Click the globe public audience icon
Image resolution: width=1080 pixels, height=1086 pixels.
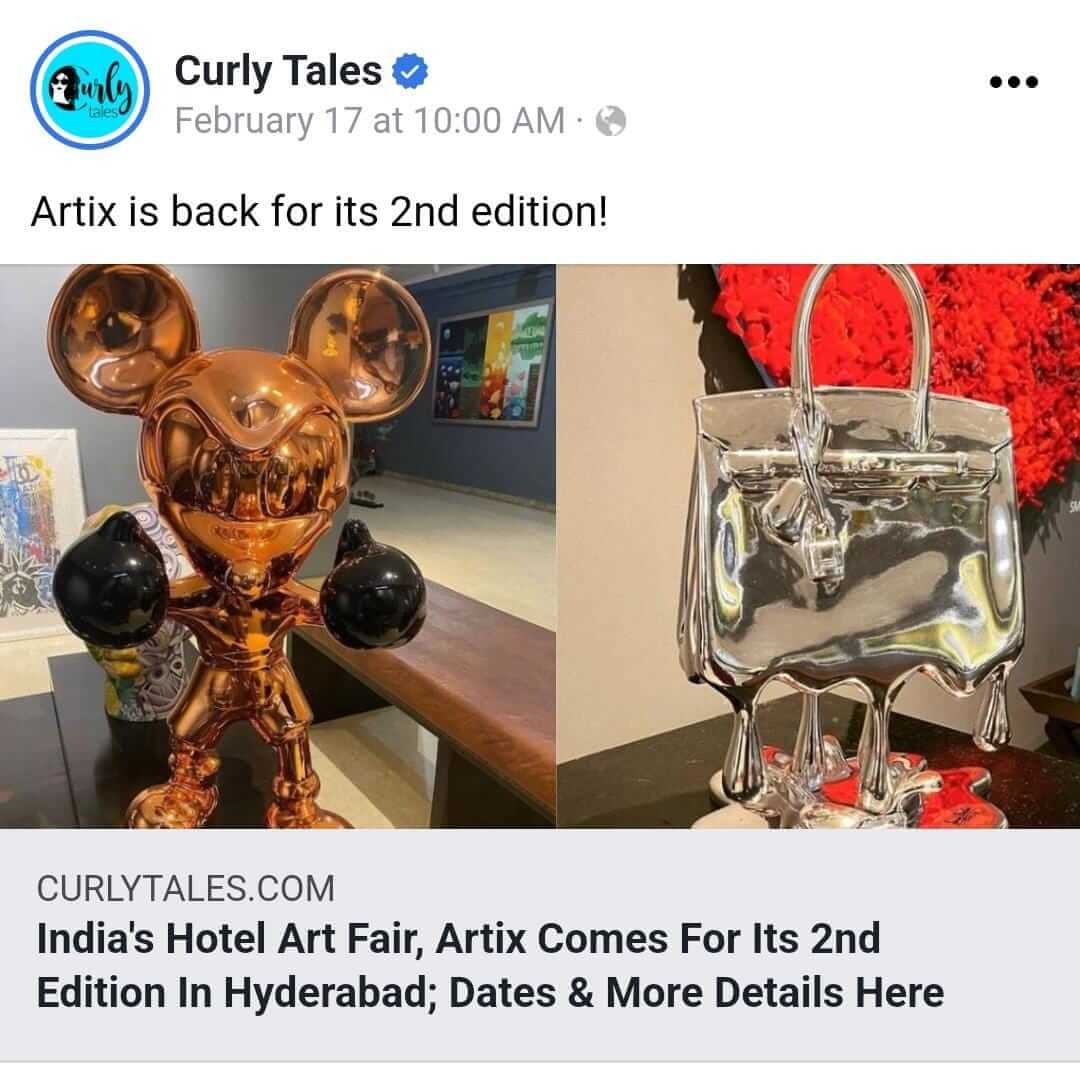(611, 121)
